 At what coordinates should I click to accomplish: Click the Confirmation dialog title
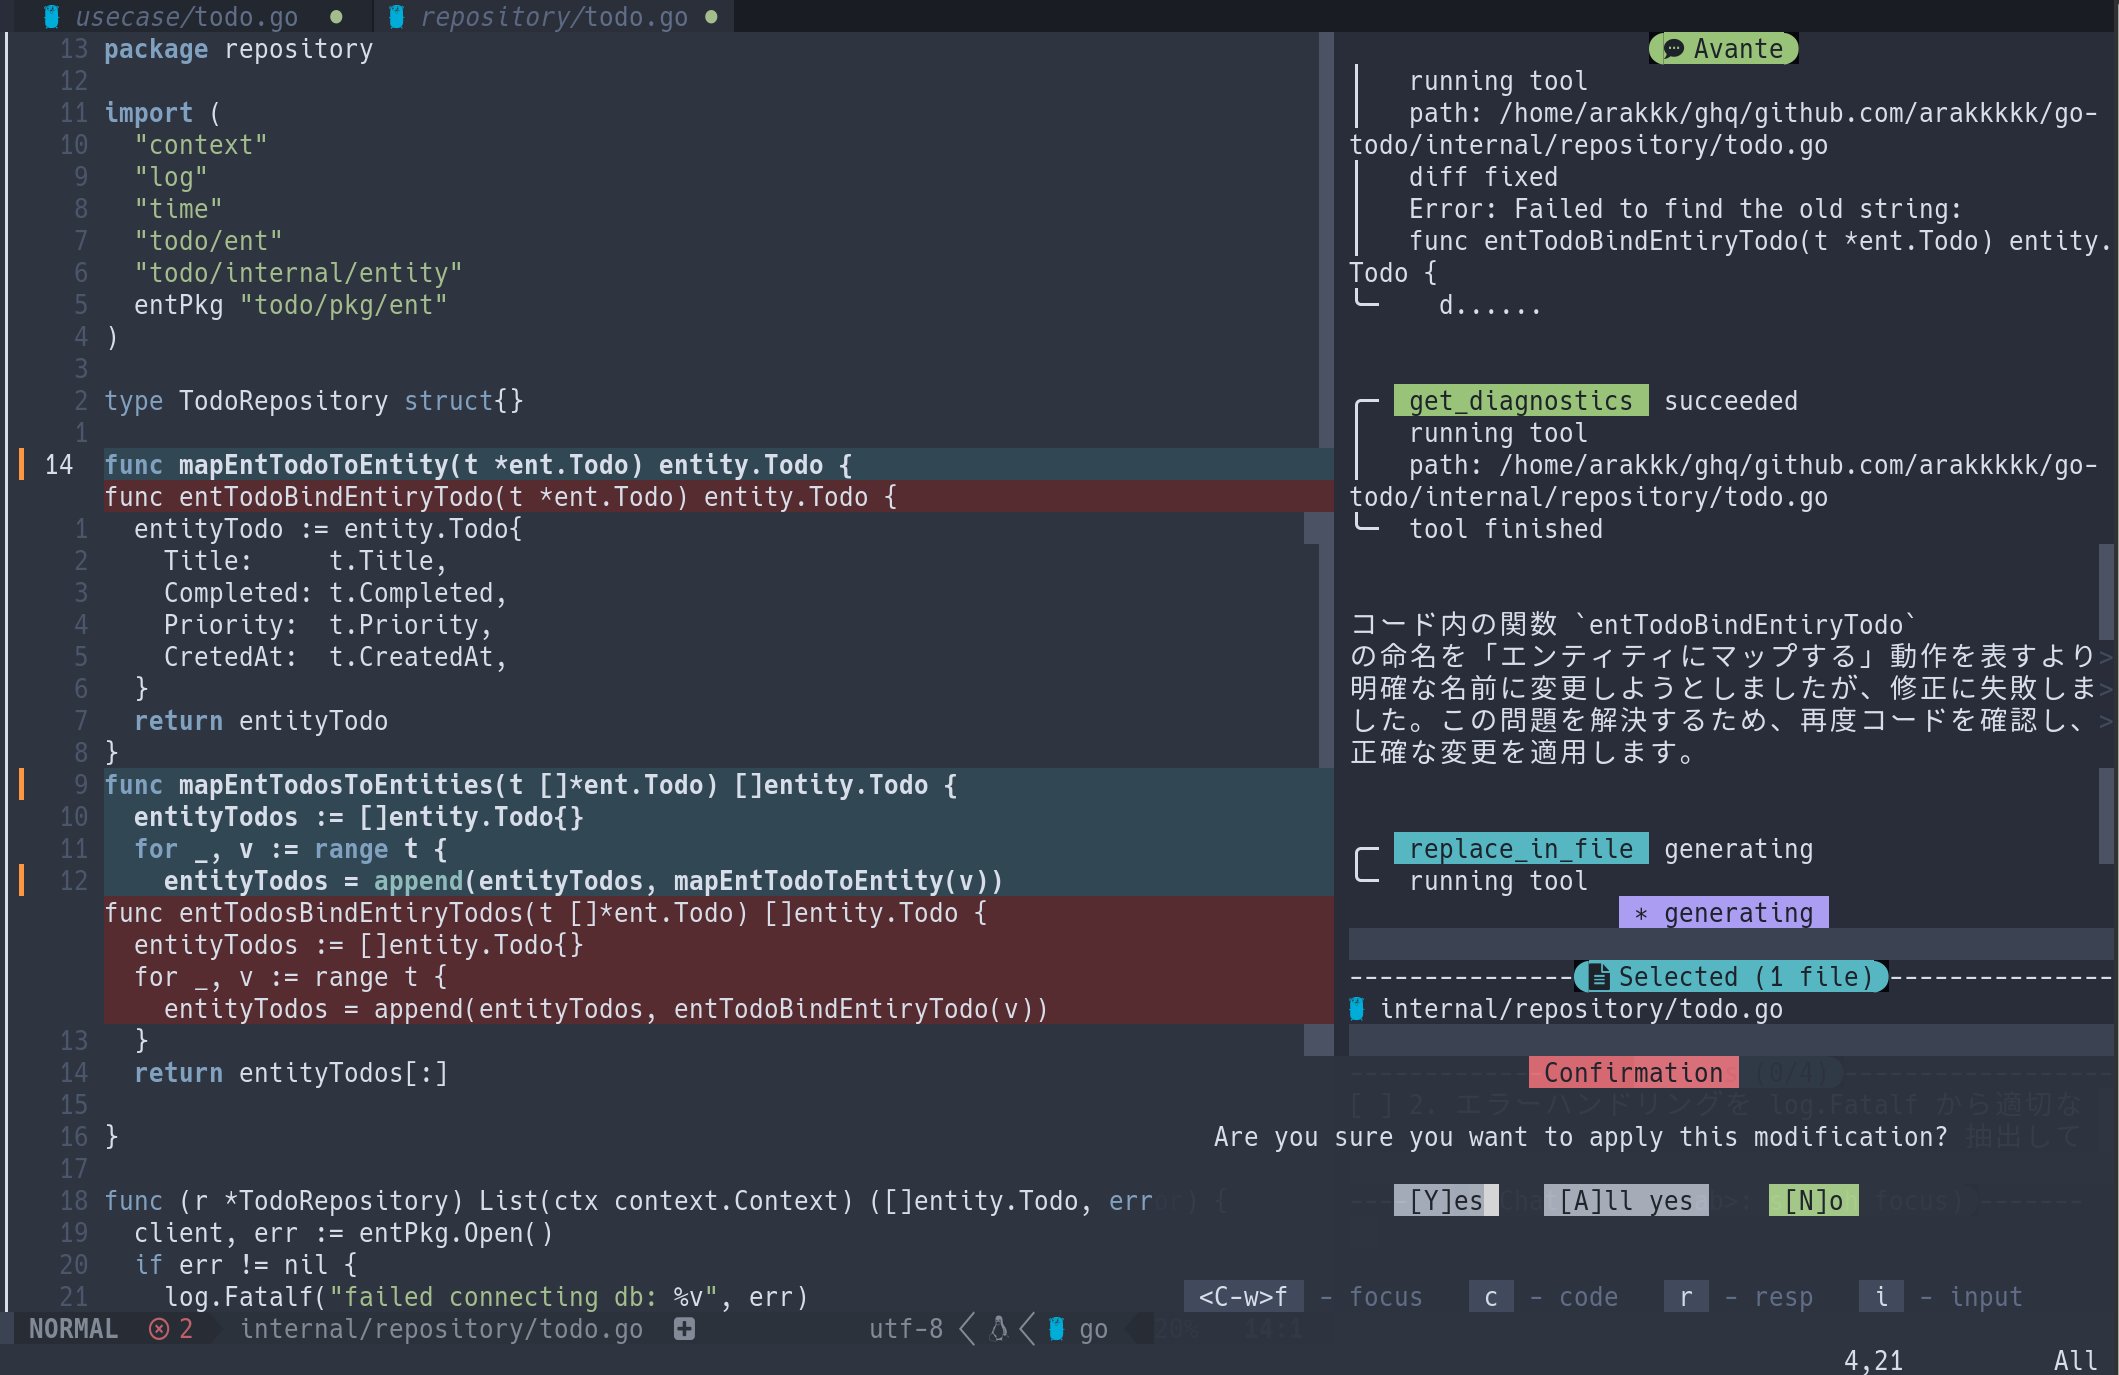[x=1633, y=1073]
